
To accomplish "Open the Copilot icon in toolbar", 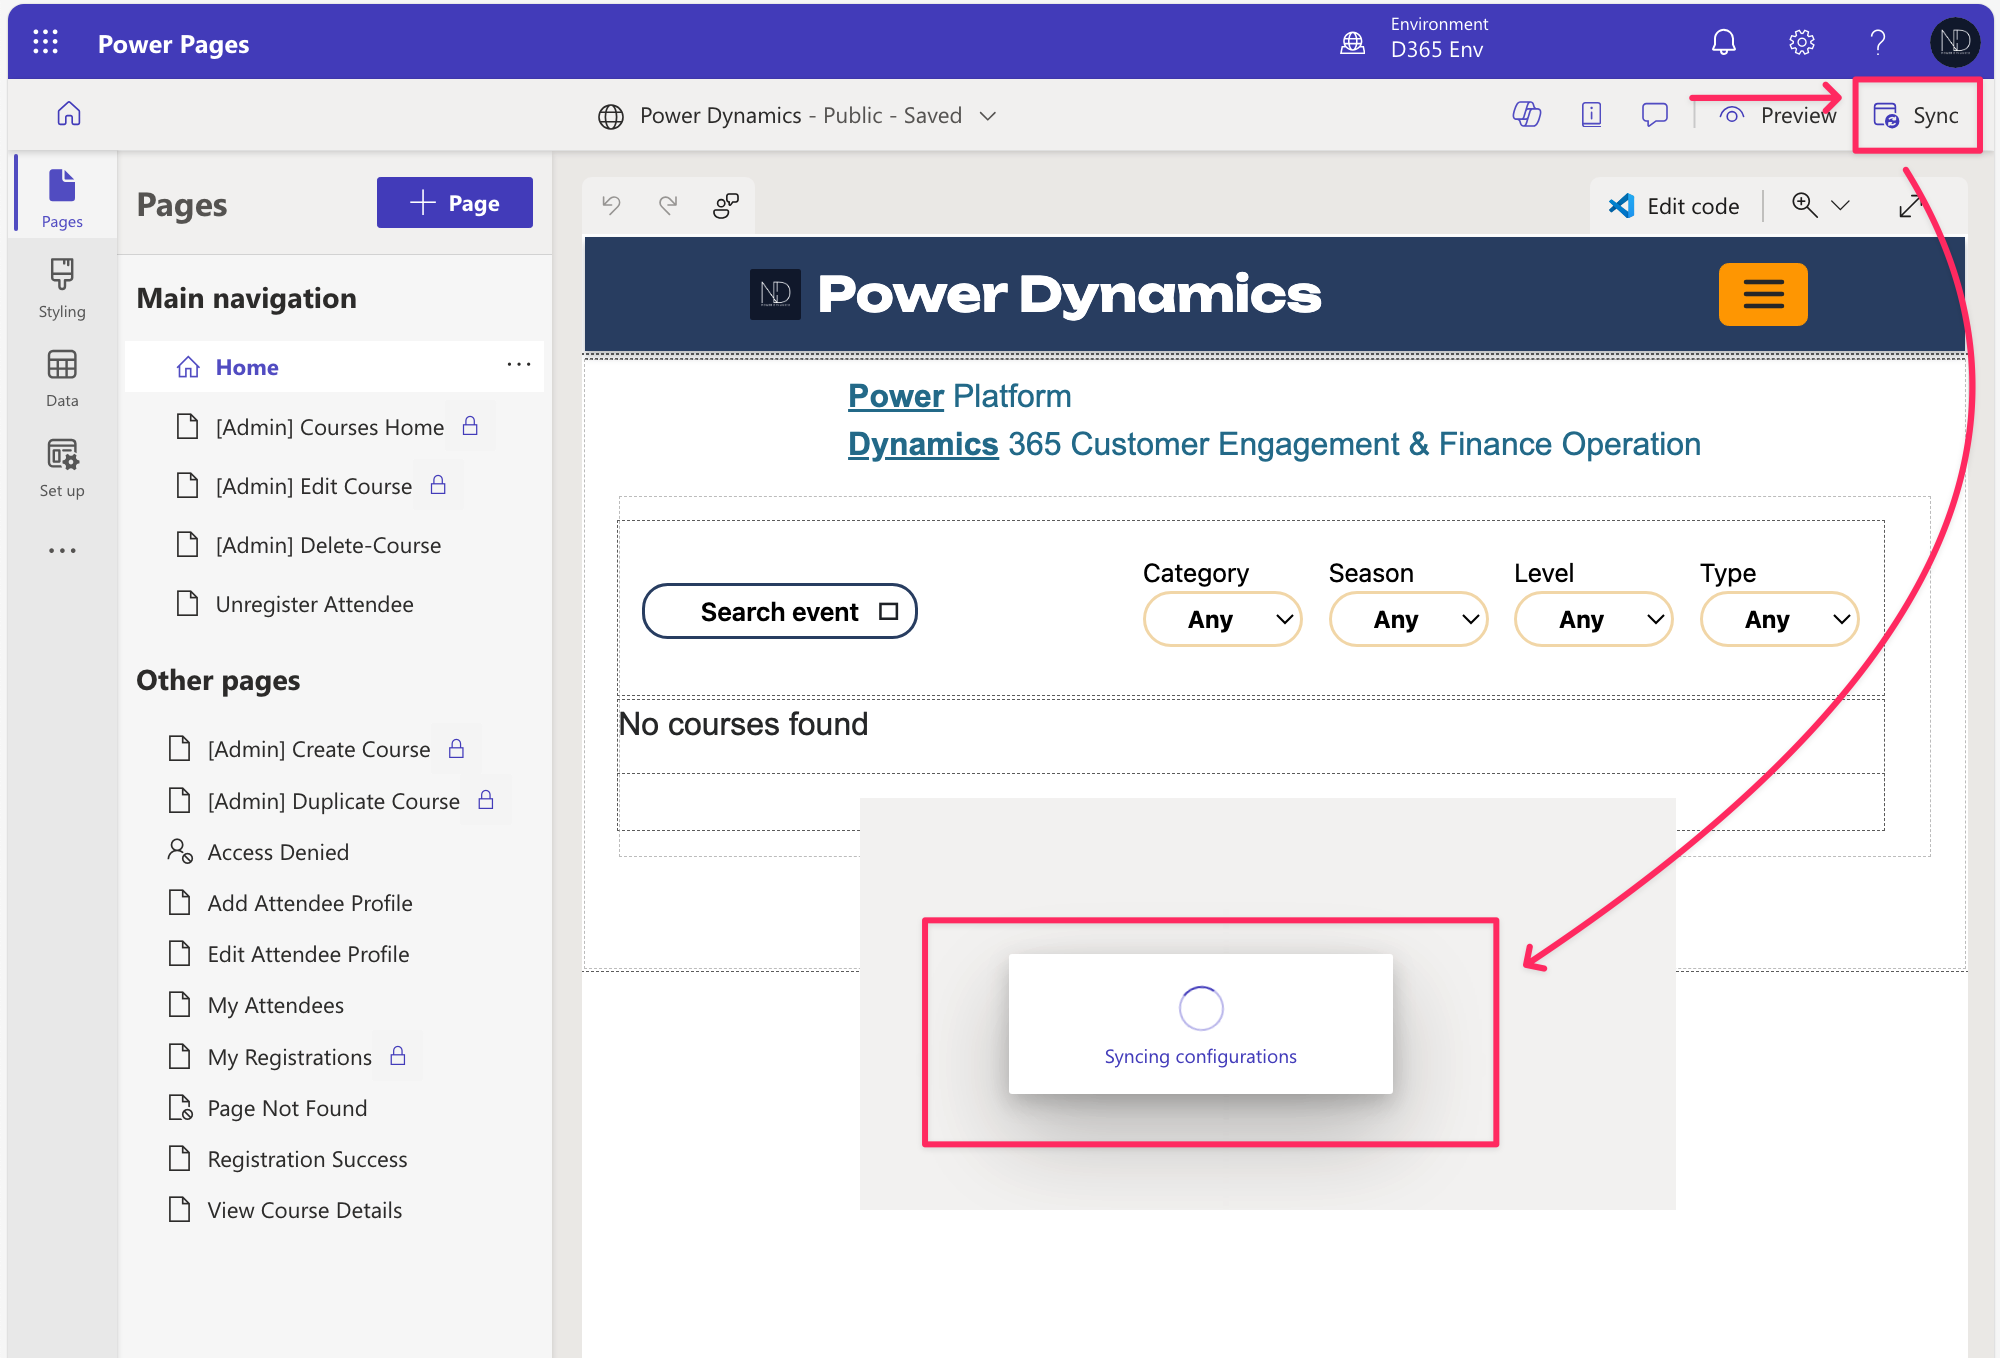I will 1526,115.
